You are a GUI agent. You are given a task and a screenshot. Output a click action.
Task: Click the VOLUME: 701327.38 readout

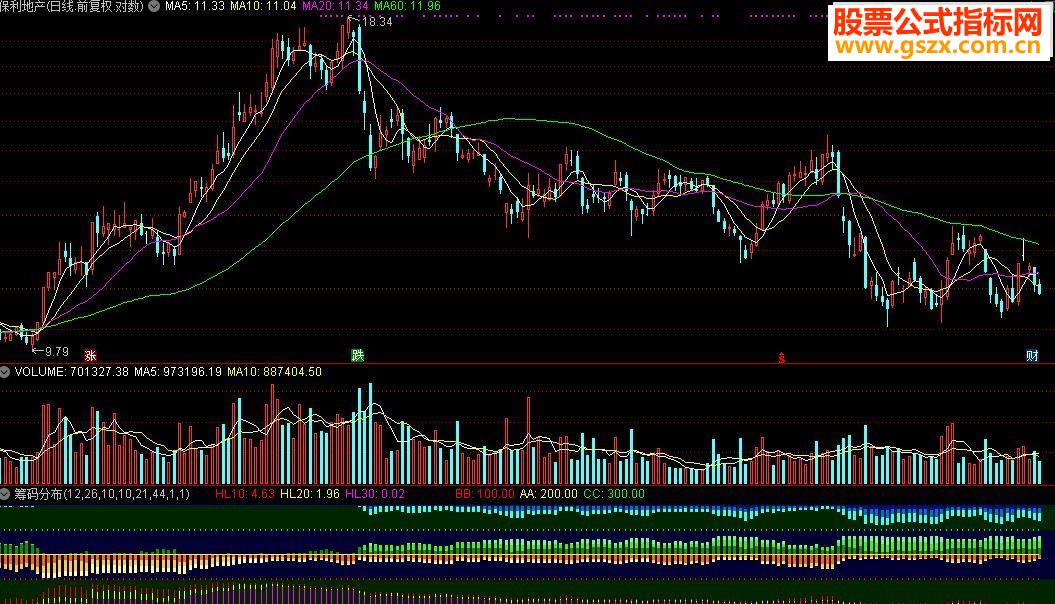[x=71, y=371]
